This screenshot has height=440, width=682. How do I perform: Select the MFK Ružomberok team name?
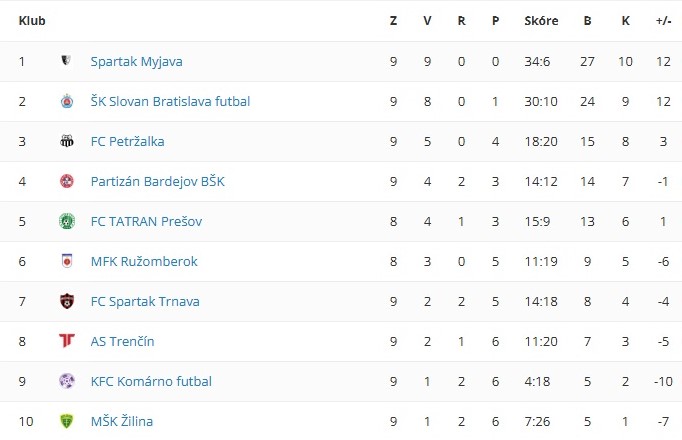144,261
